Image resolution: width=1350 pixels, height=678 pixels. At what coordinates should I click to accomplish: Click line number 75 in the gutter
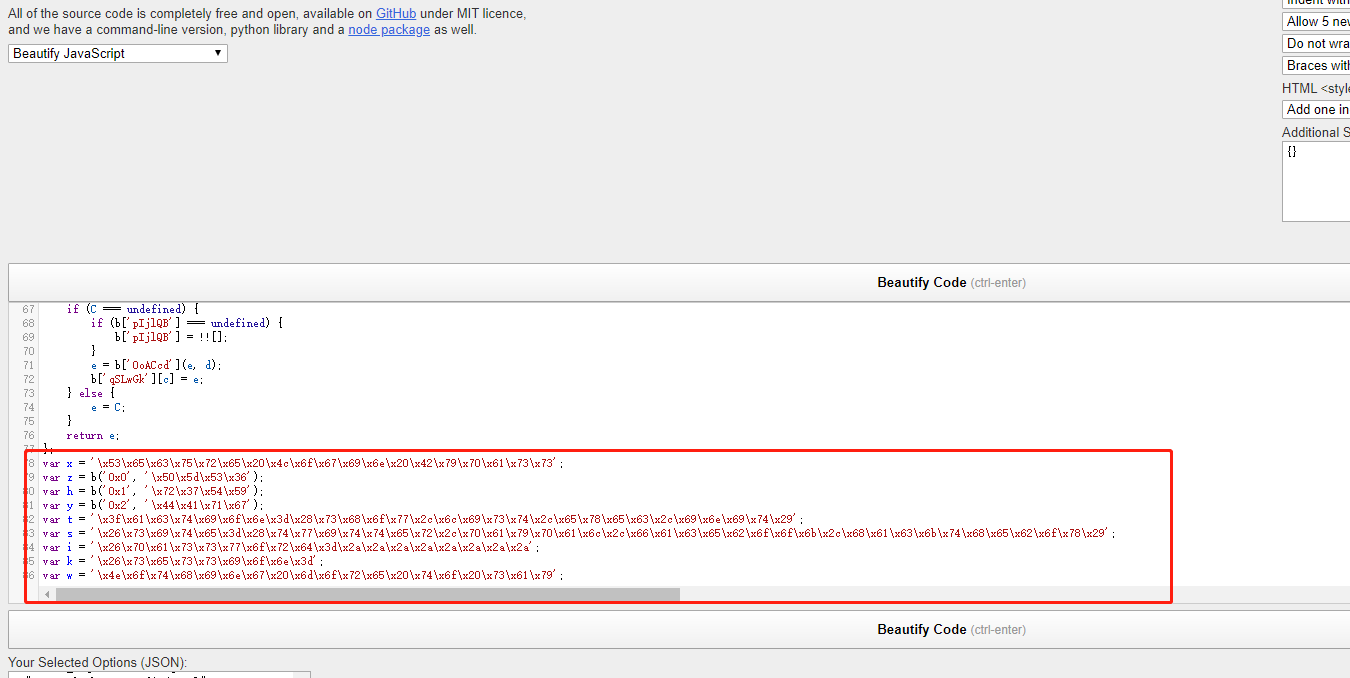28,421
